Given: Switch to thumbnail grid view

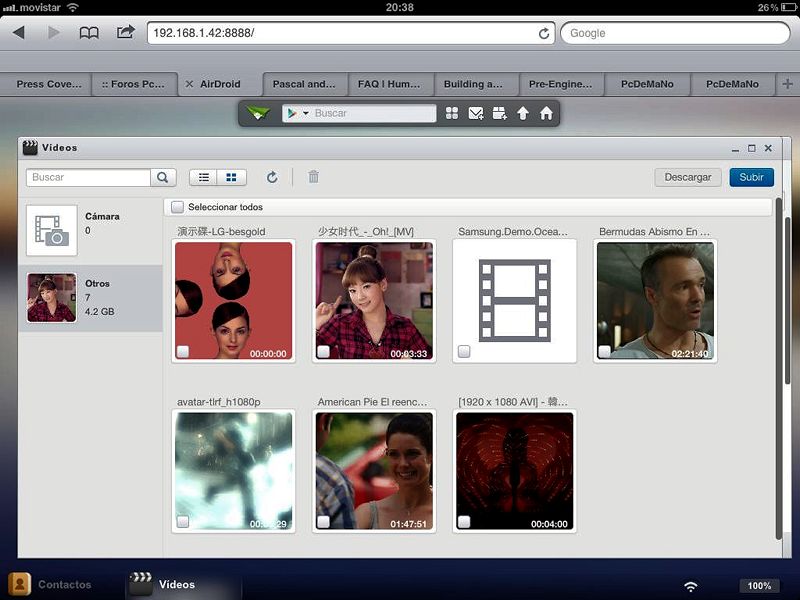Looking at the screenshot, I should click(x=232, y=178).
